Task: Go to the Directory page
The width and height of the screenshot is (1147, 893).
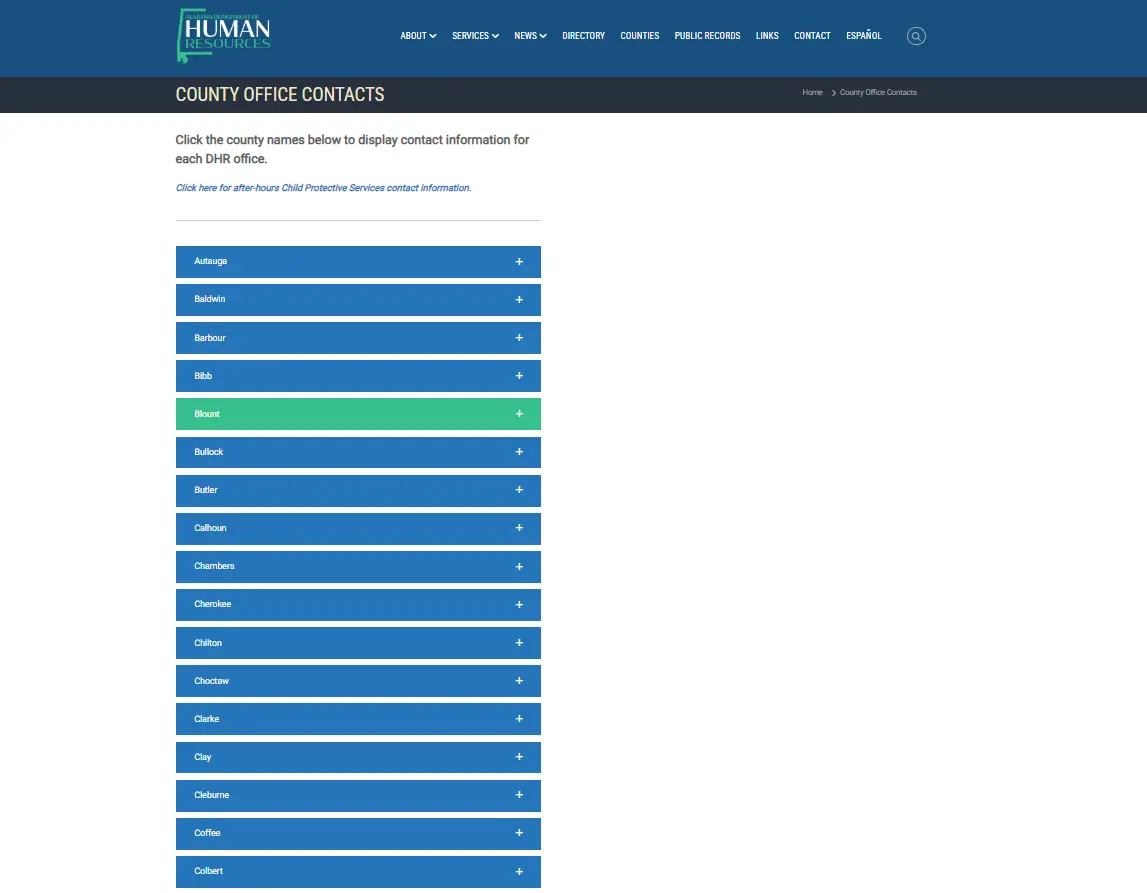Action: [583, 36]
